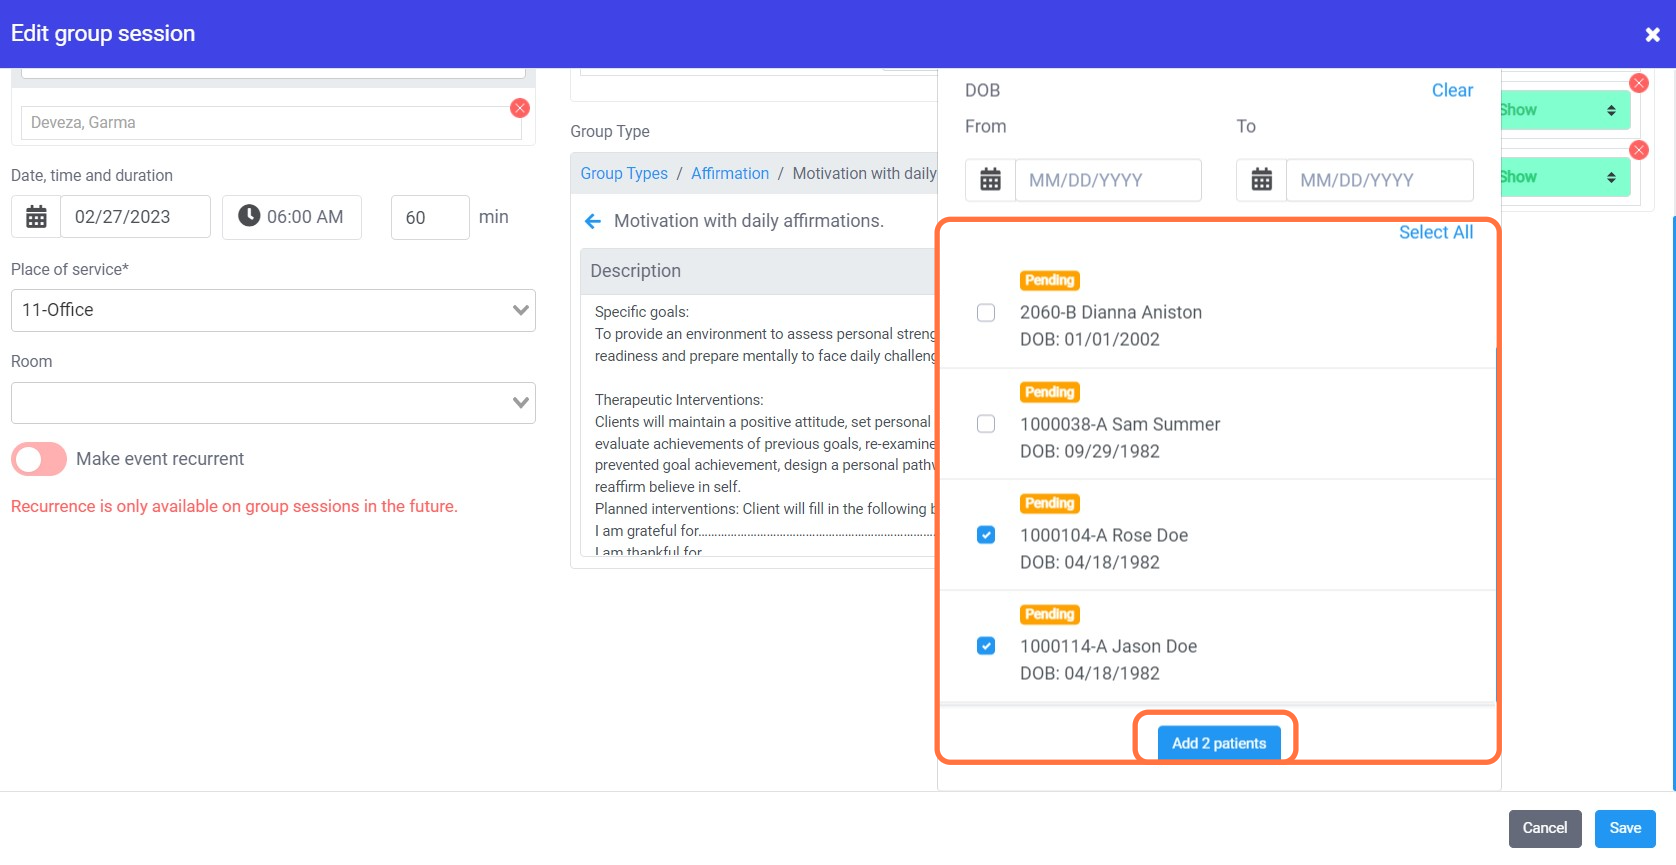Image resolution: width=1676 pixels, height=865 pixels.
Task: Click DOB: 09/29/1982 text
Action: pos(1090,451)
